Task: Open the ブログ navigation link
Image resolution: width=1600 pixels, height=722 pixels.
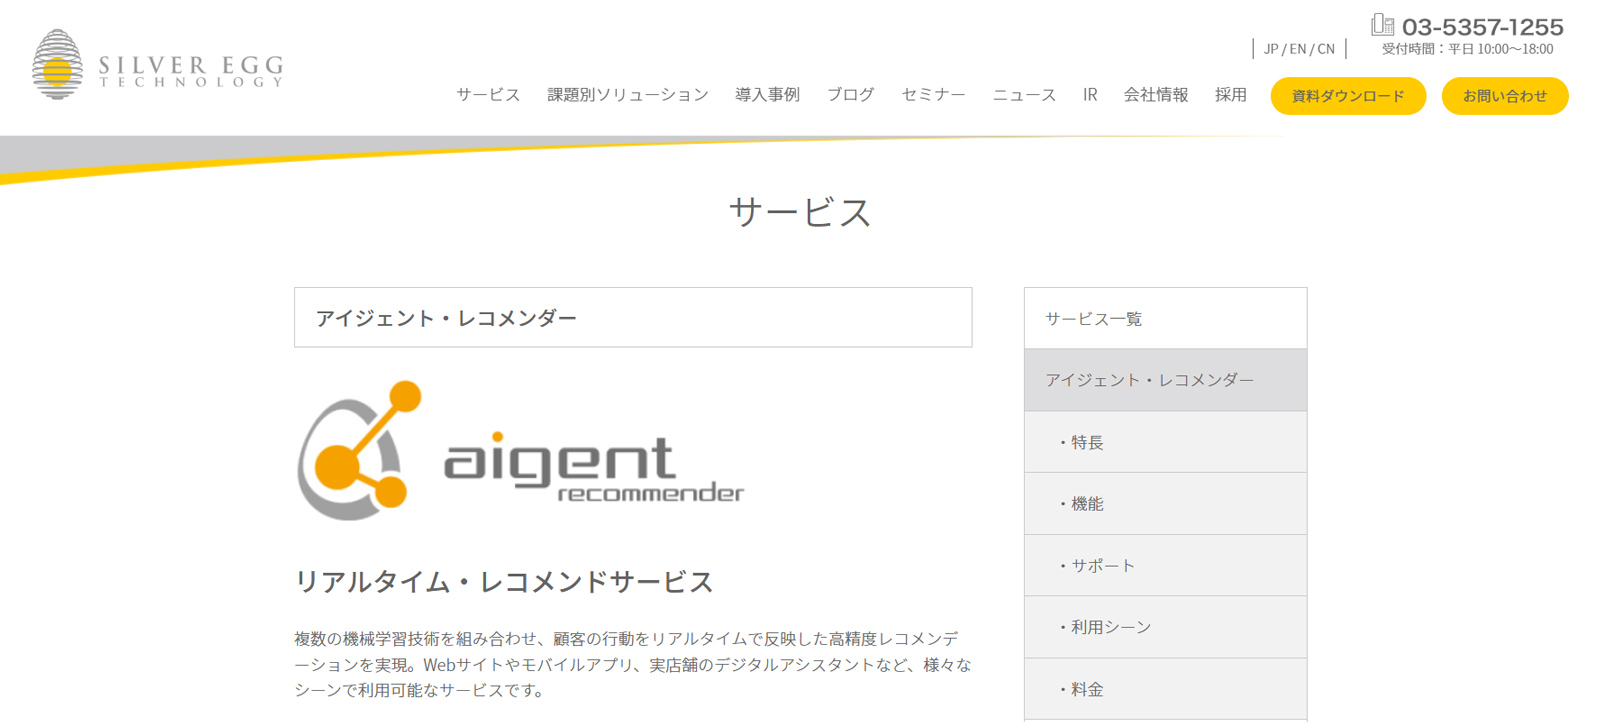Action: (x=850, y=95)
